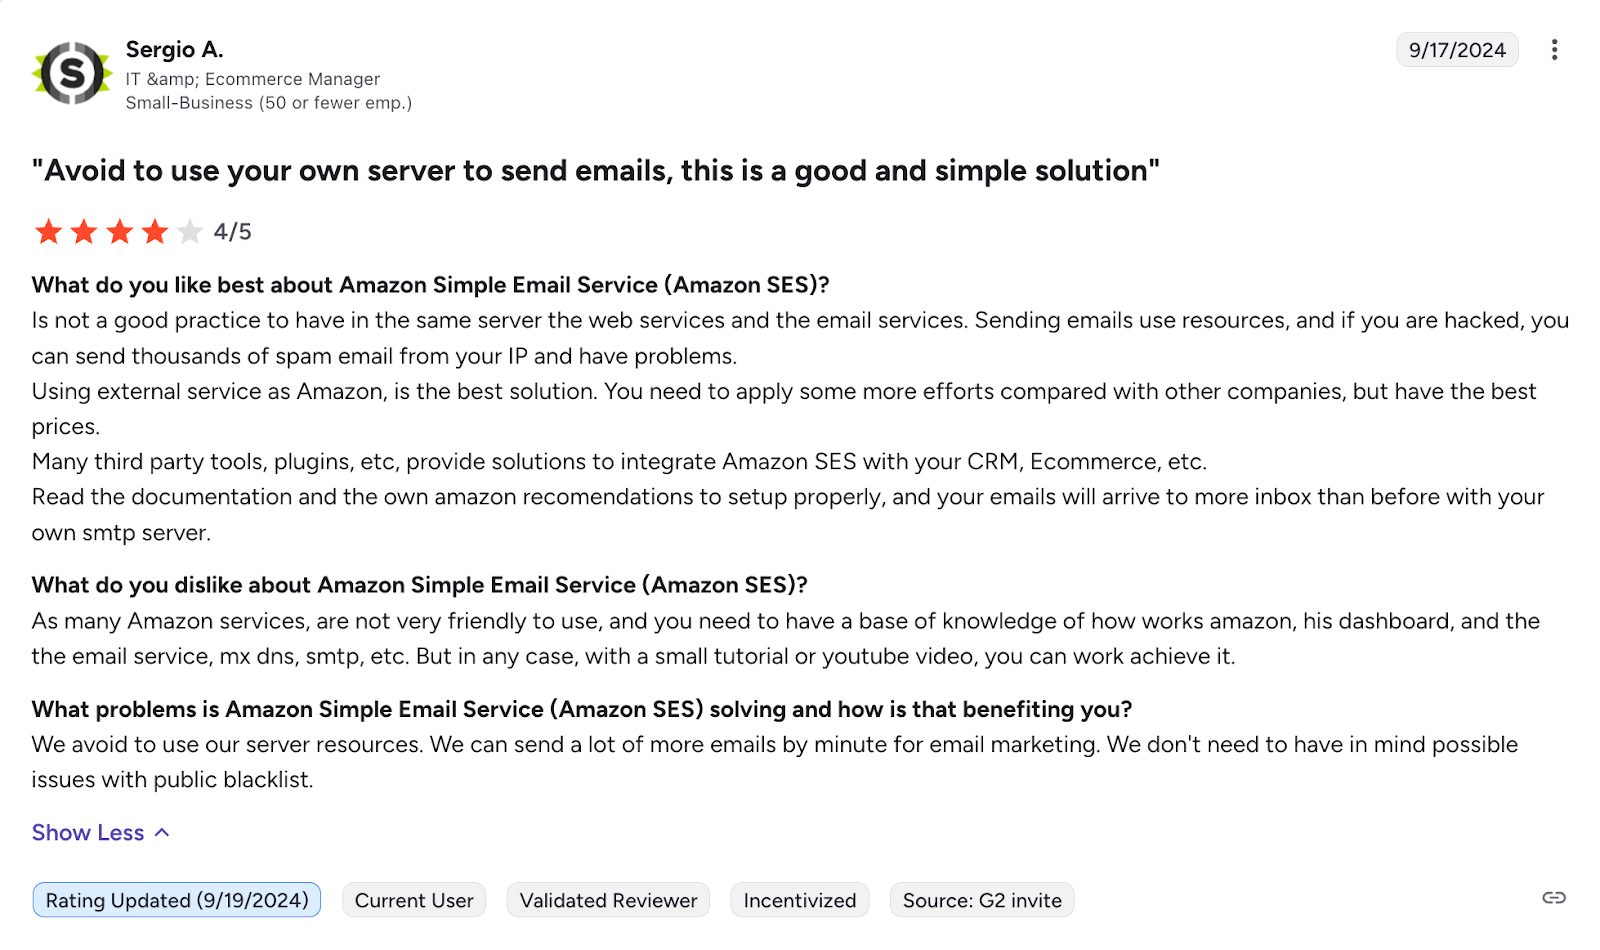
Task: Click the first orange rating star
Action: 48,232
